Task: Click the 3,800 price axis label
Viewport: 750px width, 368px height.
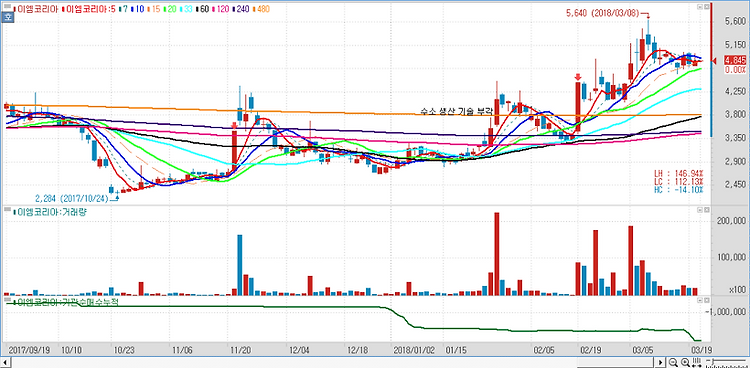Action: pos(736,114)
